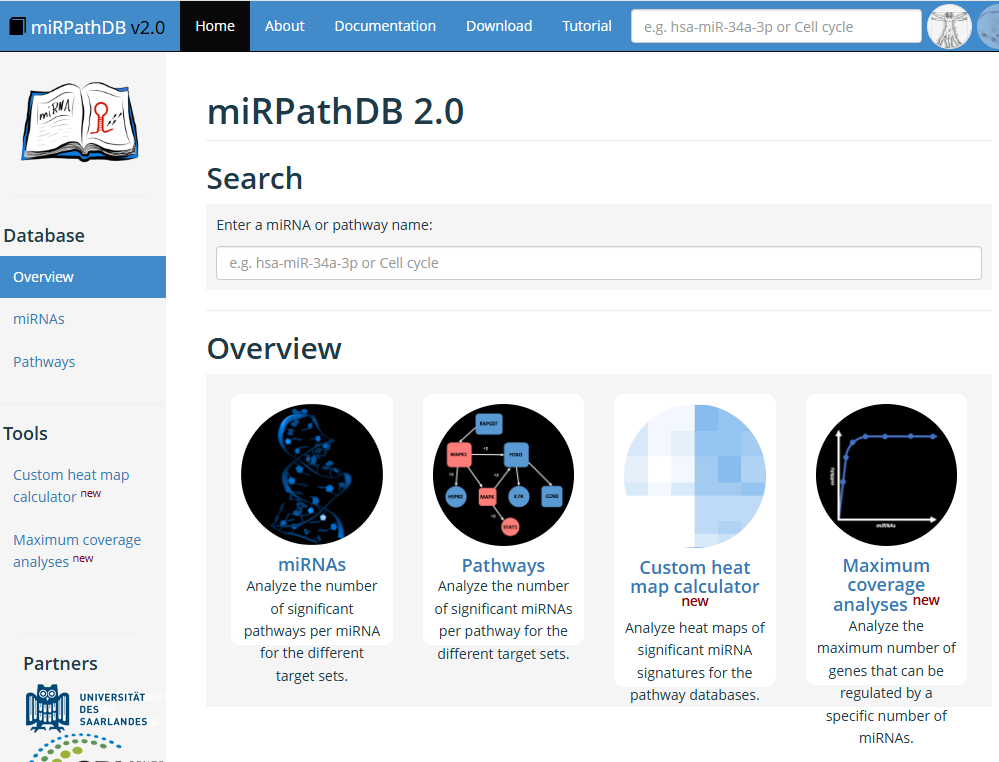The width and height of the screenshot is (999, 762).
Task: Click the Home tab in top navbar
Action: 215,26
